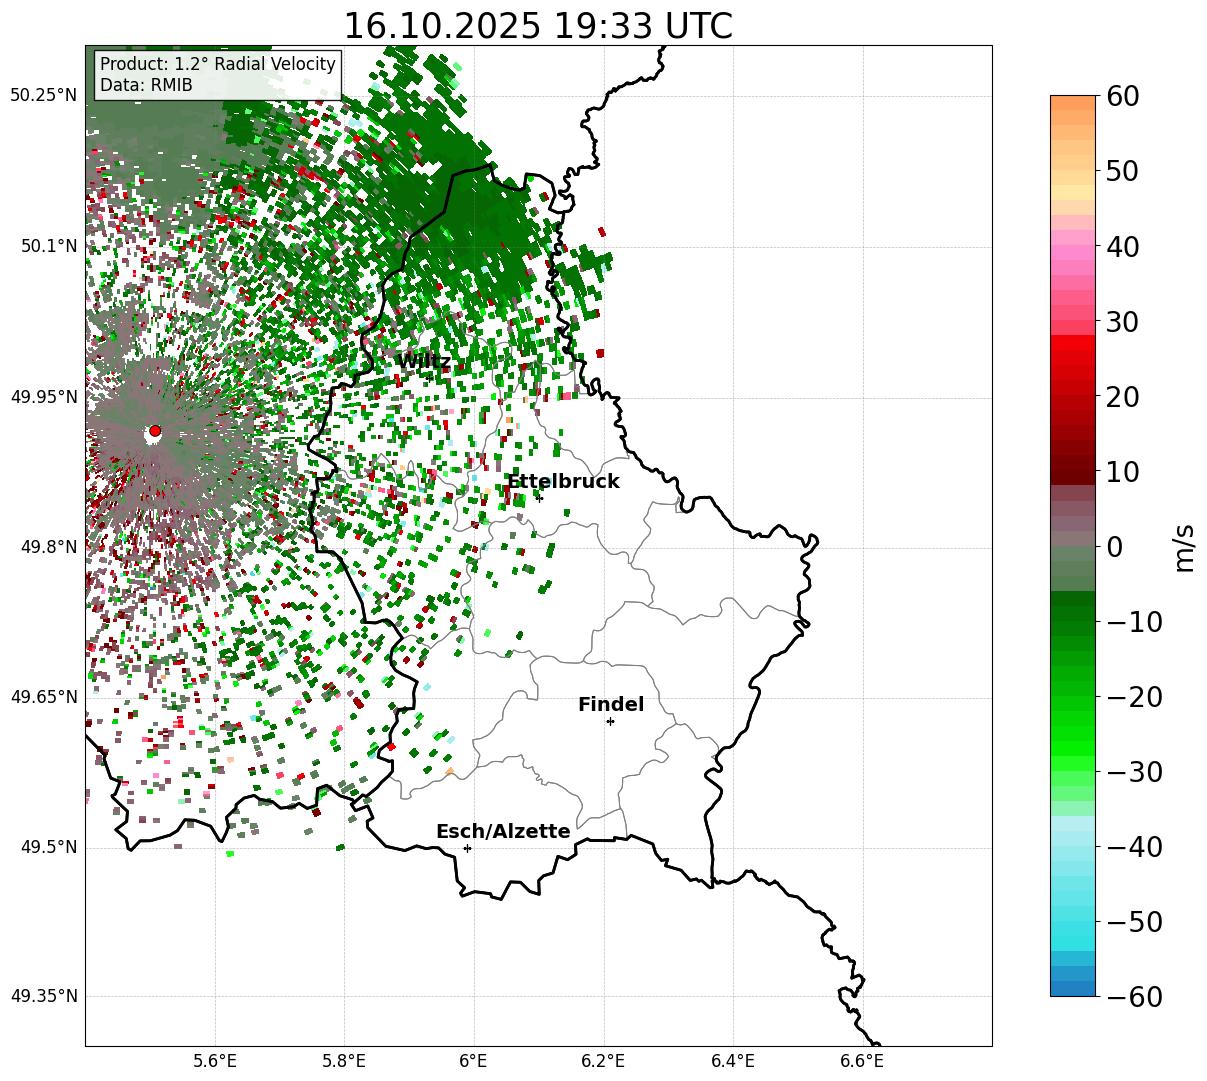Image resolution: width=1207 pixels, height=1081 pixels.
Task: Click the 6.6°E longitude tick label
Action: [862, 1060]
